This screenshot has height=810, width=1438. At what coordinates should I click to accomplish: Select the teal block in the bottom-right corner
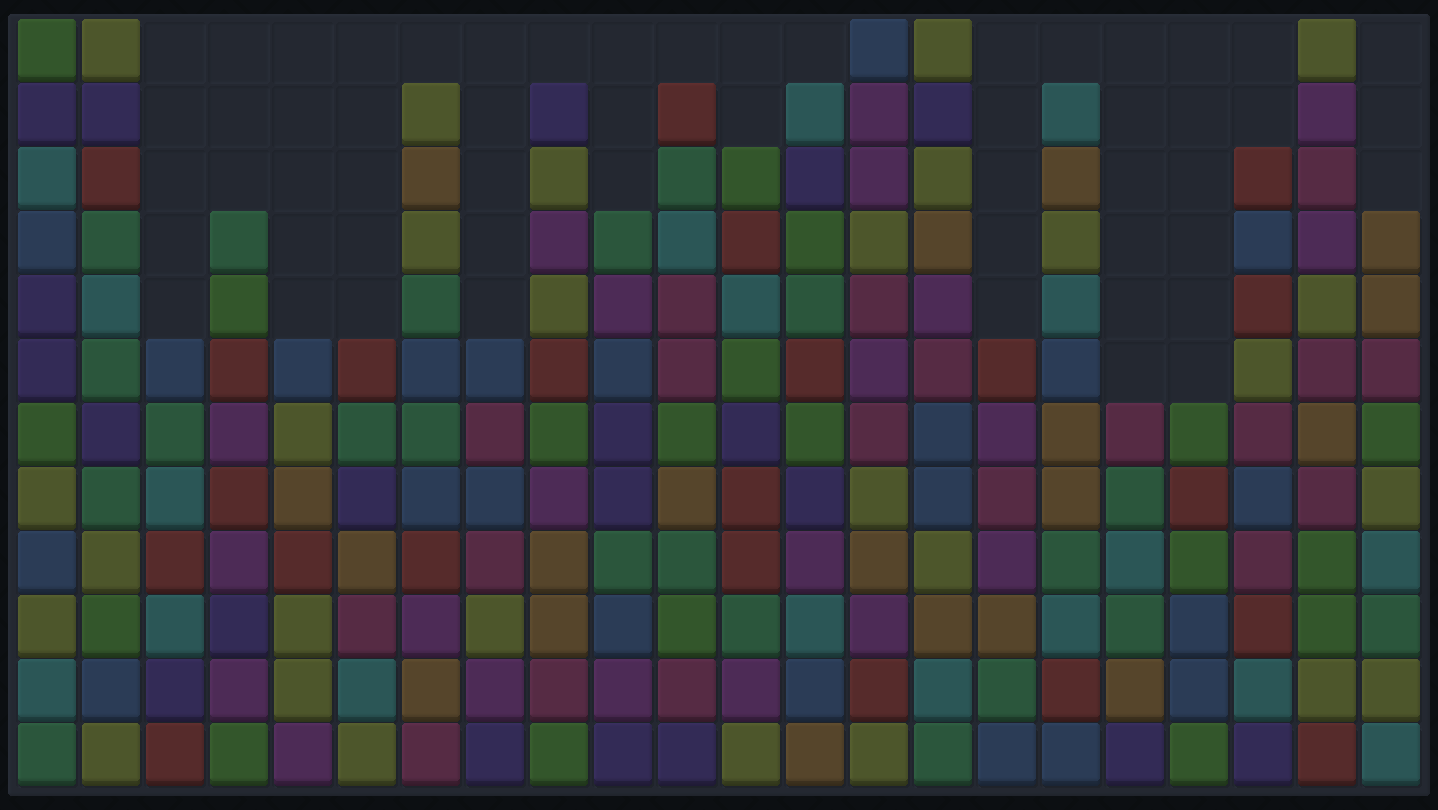pos(1391,753)
